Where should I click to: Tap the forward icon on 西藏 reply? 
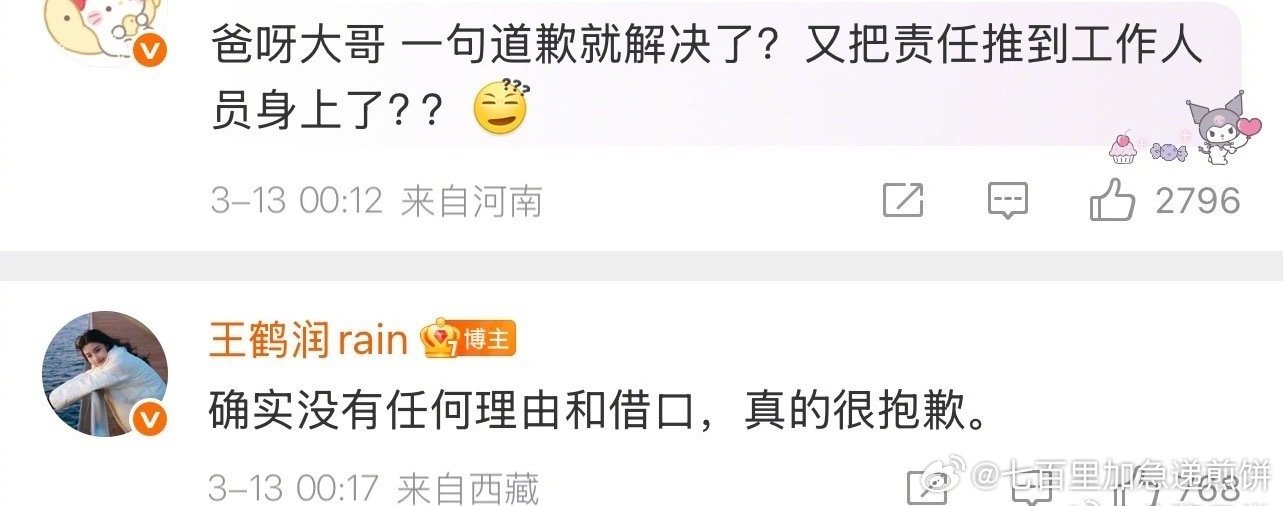[x=925, y=490]
